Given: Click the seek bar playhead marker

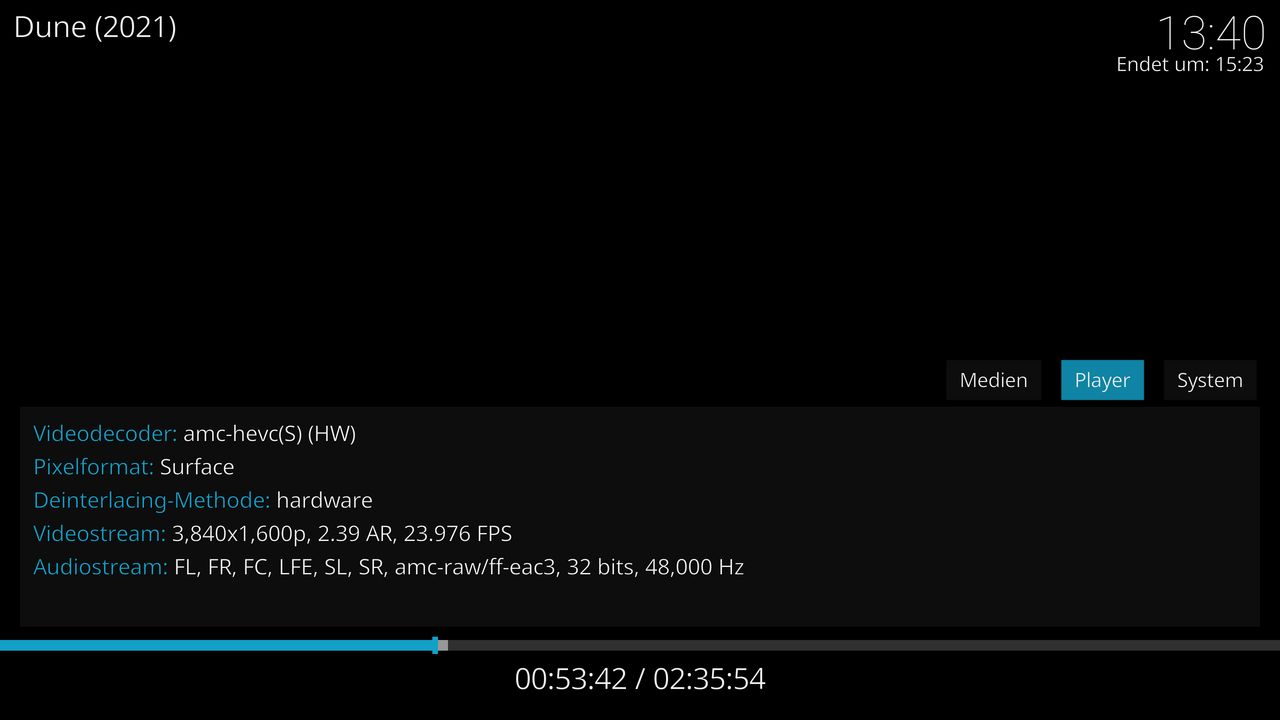Looking at the screenshot, I should point(435,645).
